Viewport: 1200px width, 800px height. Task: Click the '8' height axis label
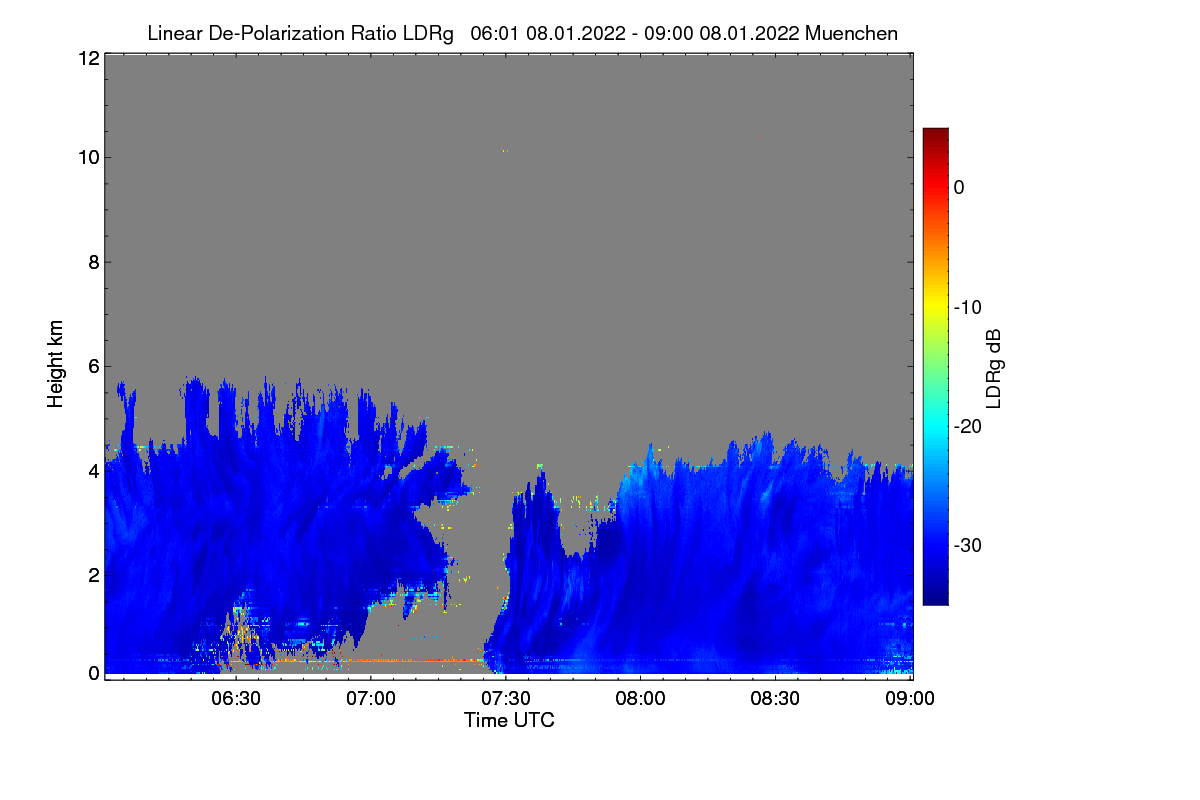93,262
